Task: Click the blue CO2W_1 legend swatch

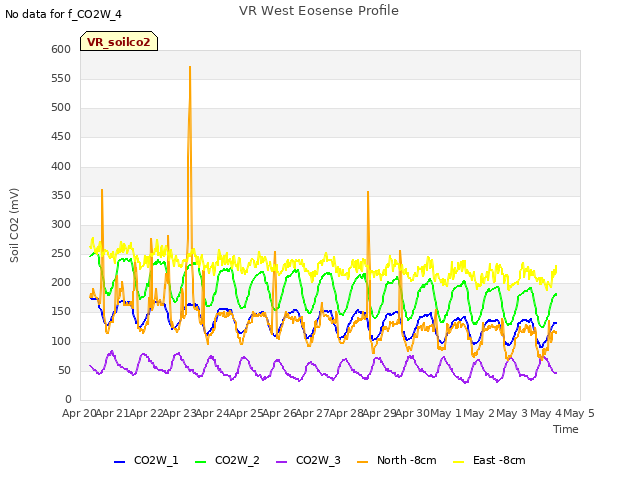Action: (119, 462)
